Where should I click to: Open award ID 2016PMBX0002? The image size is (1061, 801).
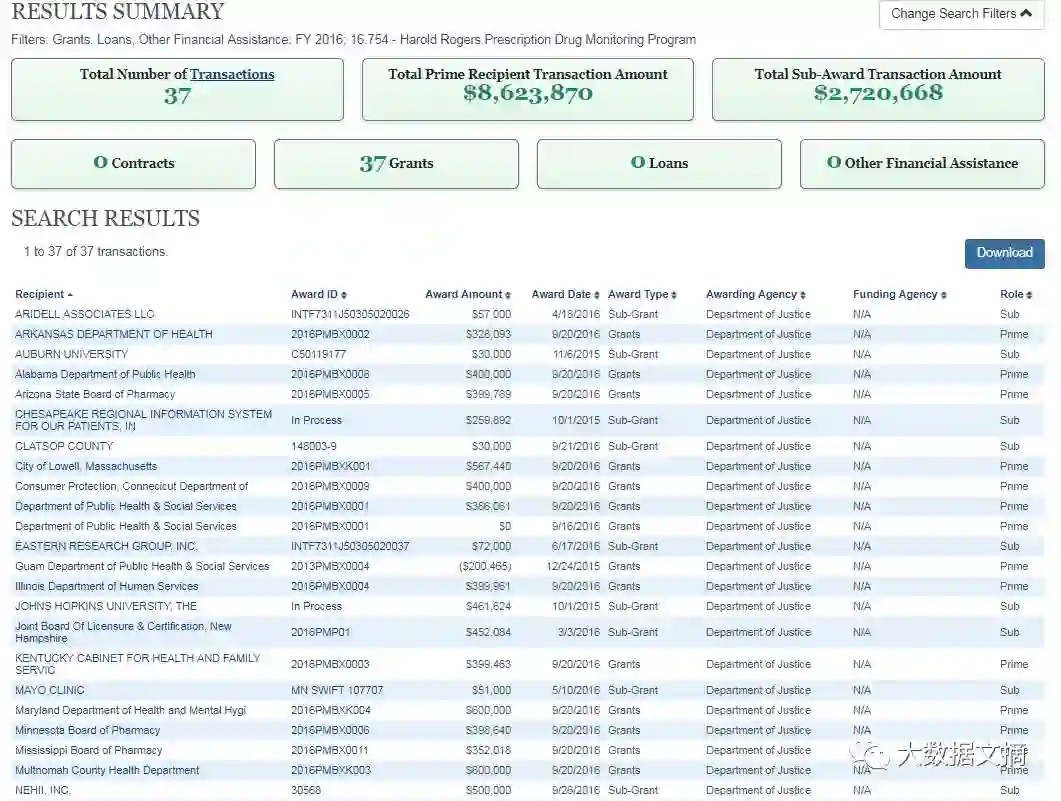(x=330, y=335)
